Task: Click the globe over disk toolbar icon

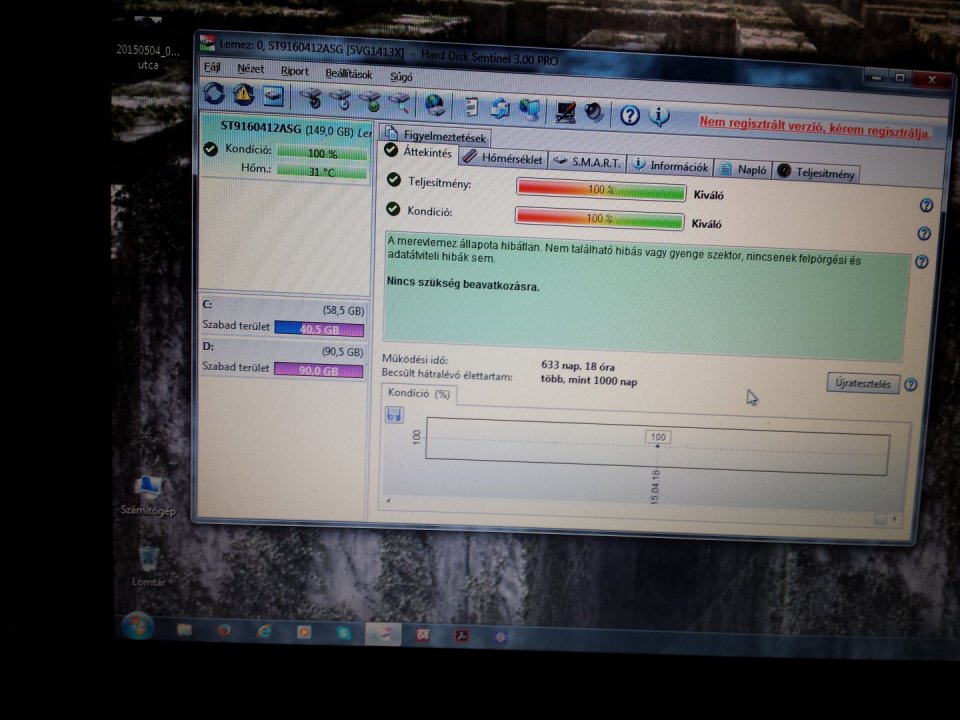Action: coord(435,105)
